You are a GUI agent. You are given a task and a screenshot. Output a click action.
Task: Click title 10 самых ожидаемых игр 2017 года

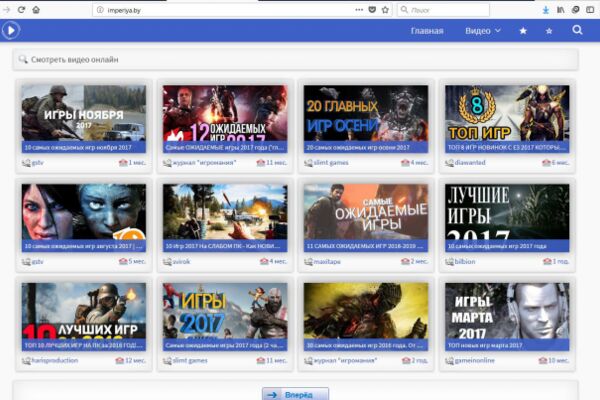(x=497, y=246)
